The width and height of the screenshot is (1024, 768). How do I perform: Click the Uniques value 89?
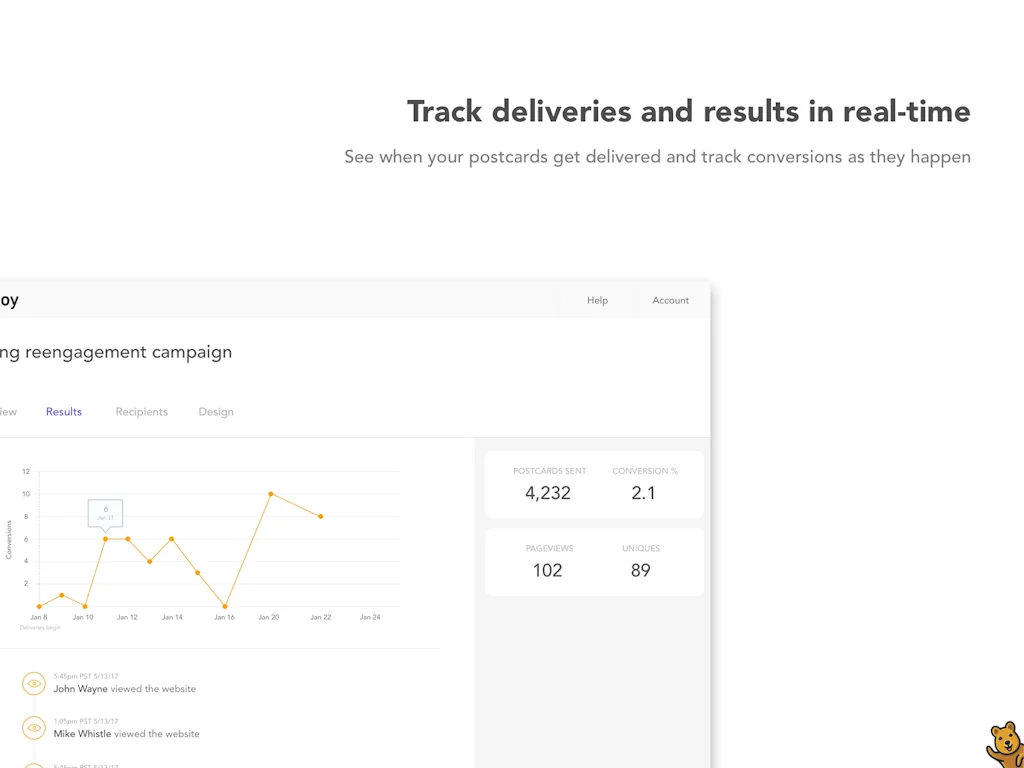coord(641,570)
